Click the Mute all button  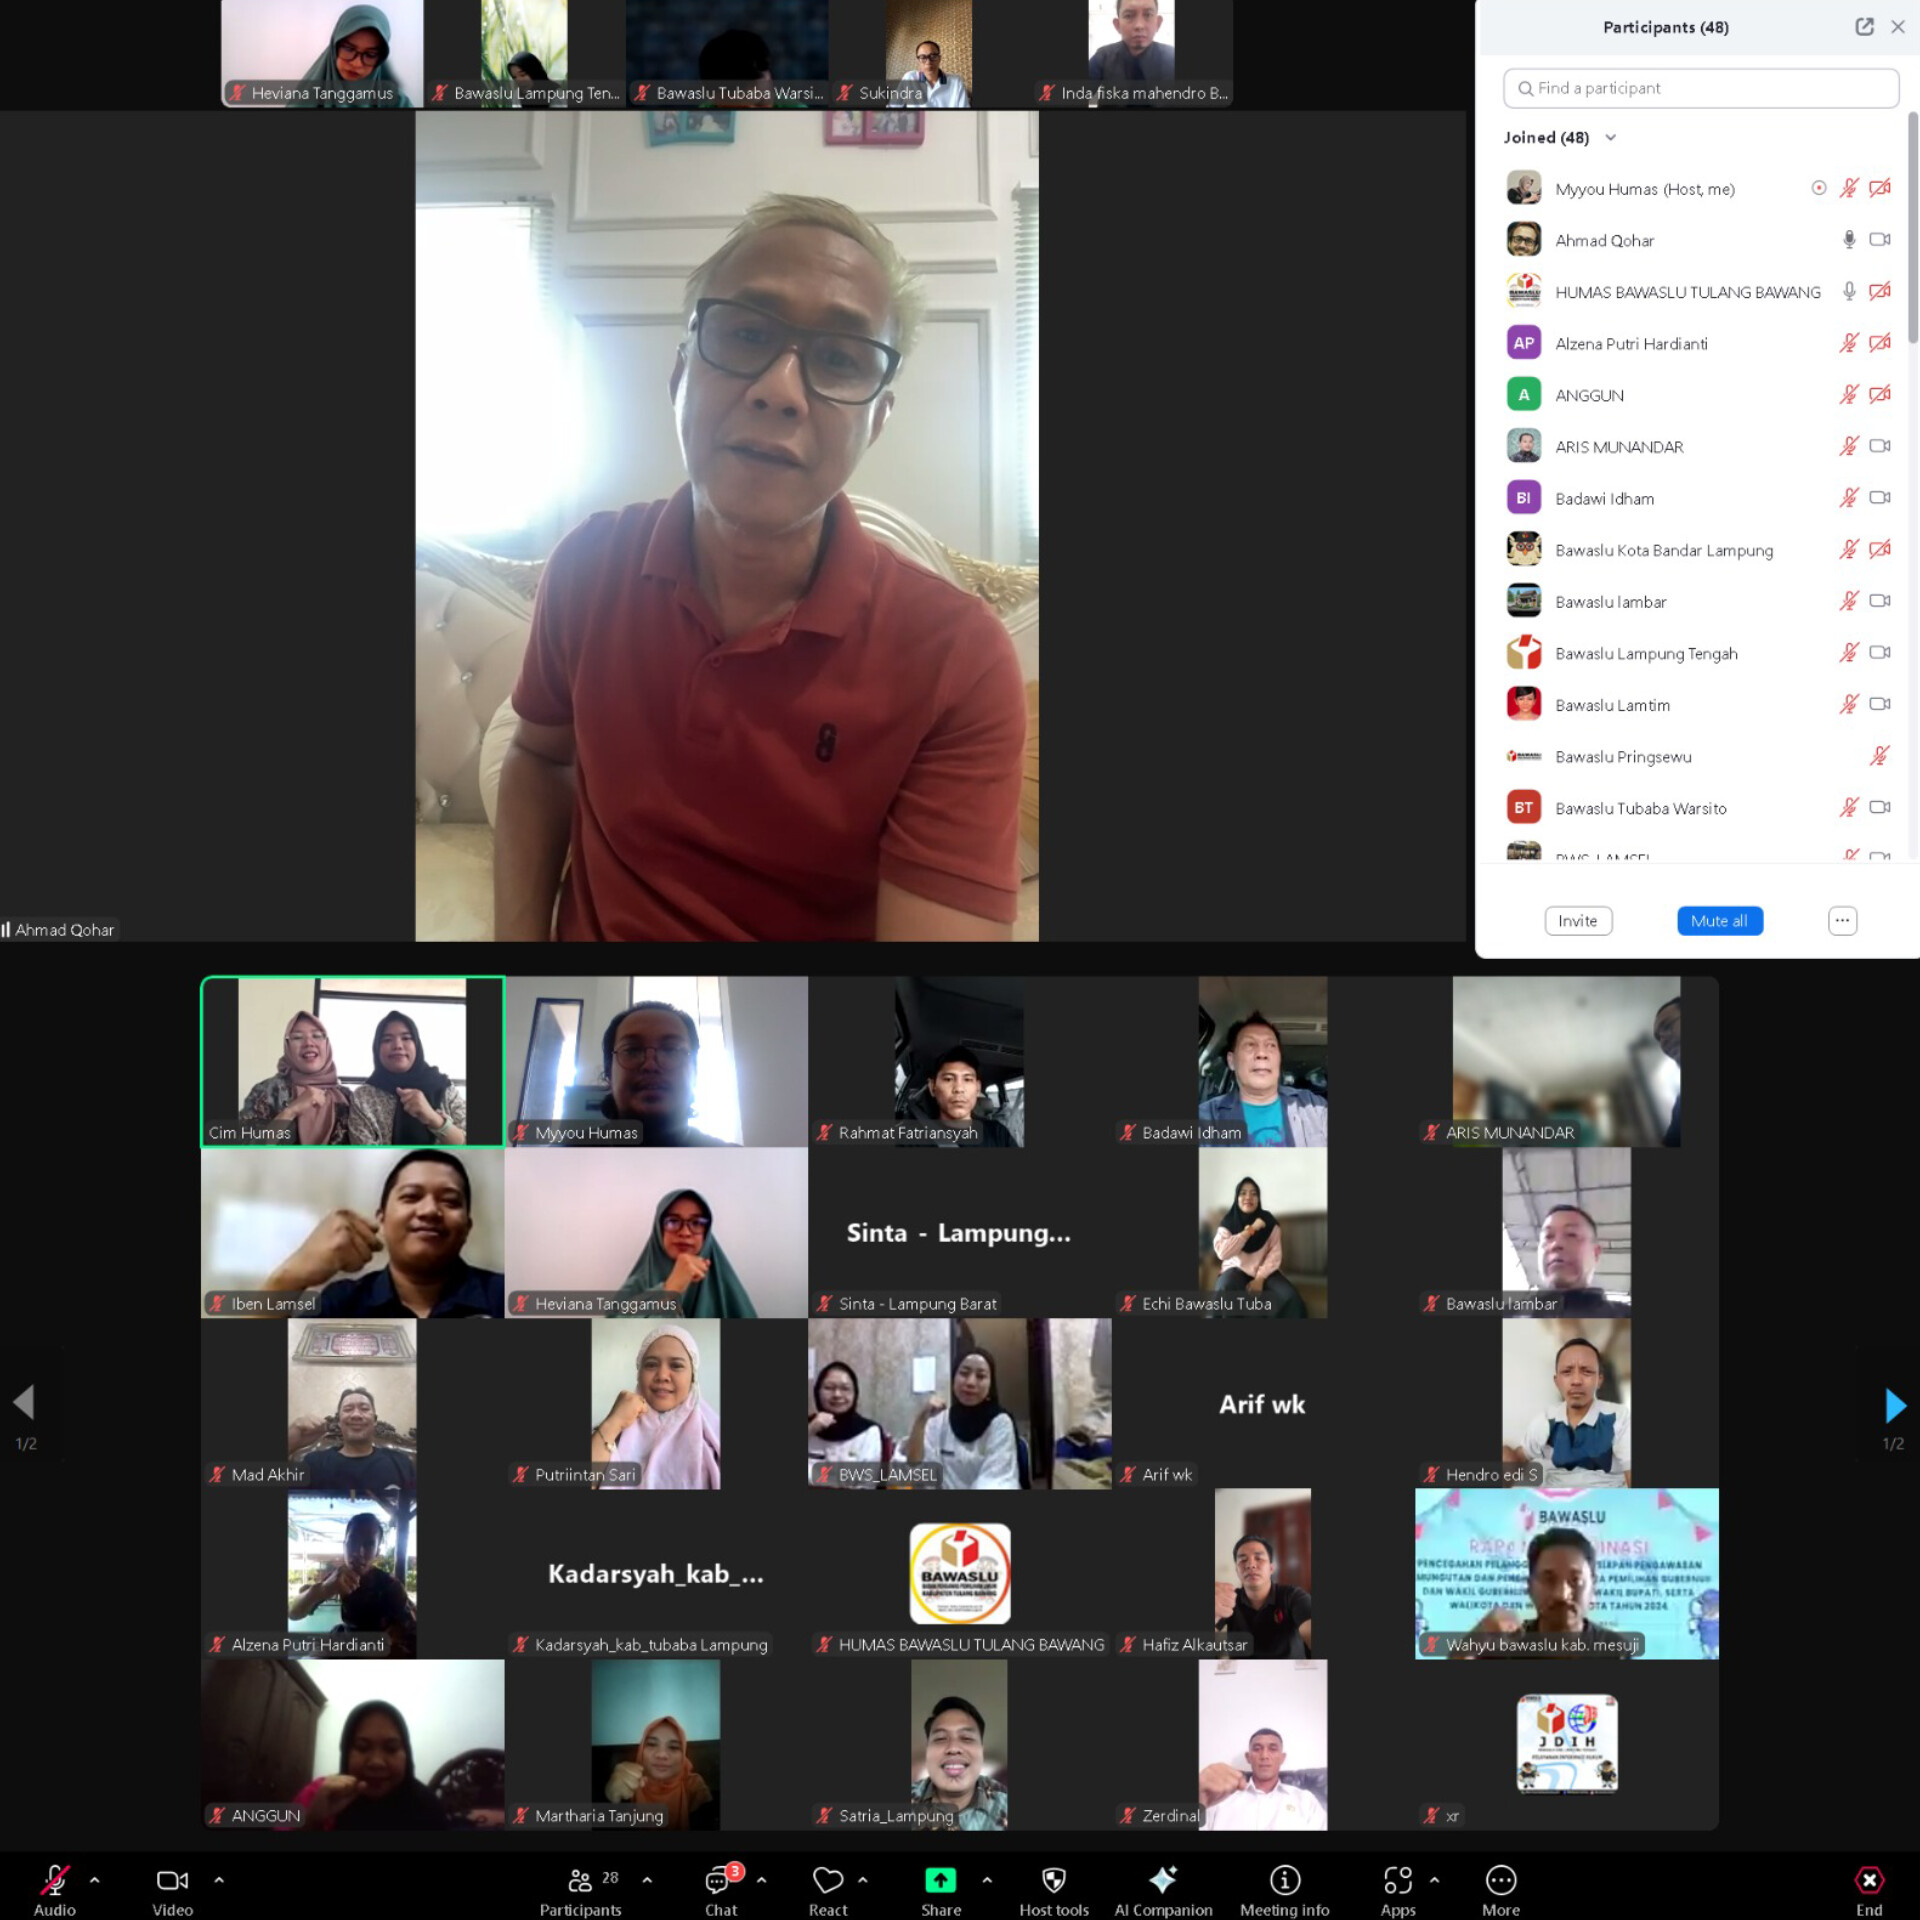click(x=1719, y=921)
